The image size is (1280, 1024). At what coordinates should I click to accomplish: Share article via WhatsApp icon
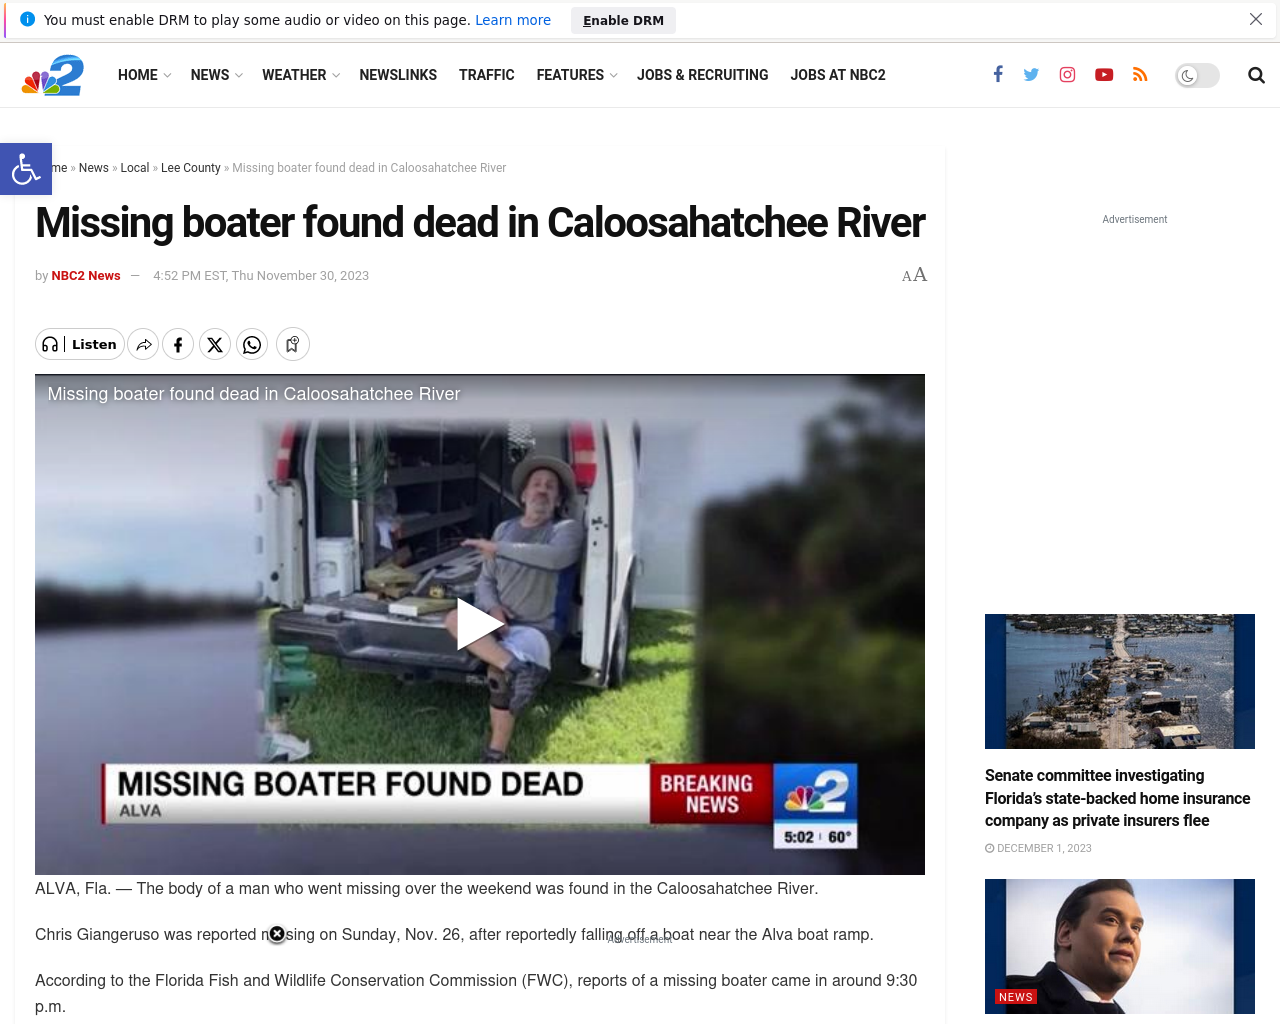(x=252, y=345)
